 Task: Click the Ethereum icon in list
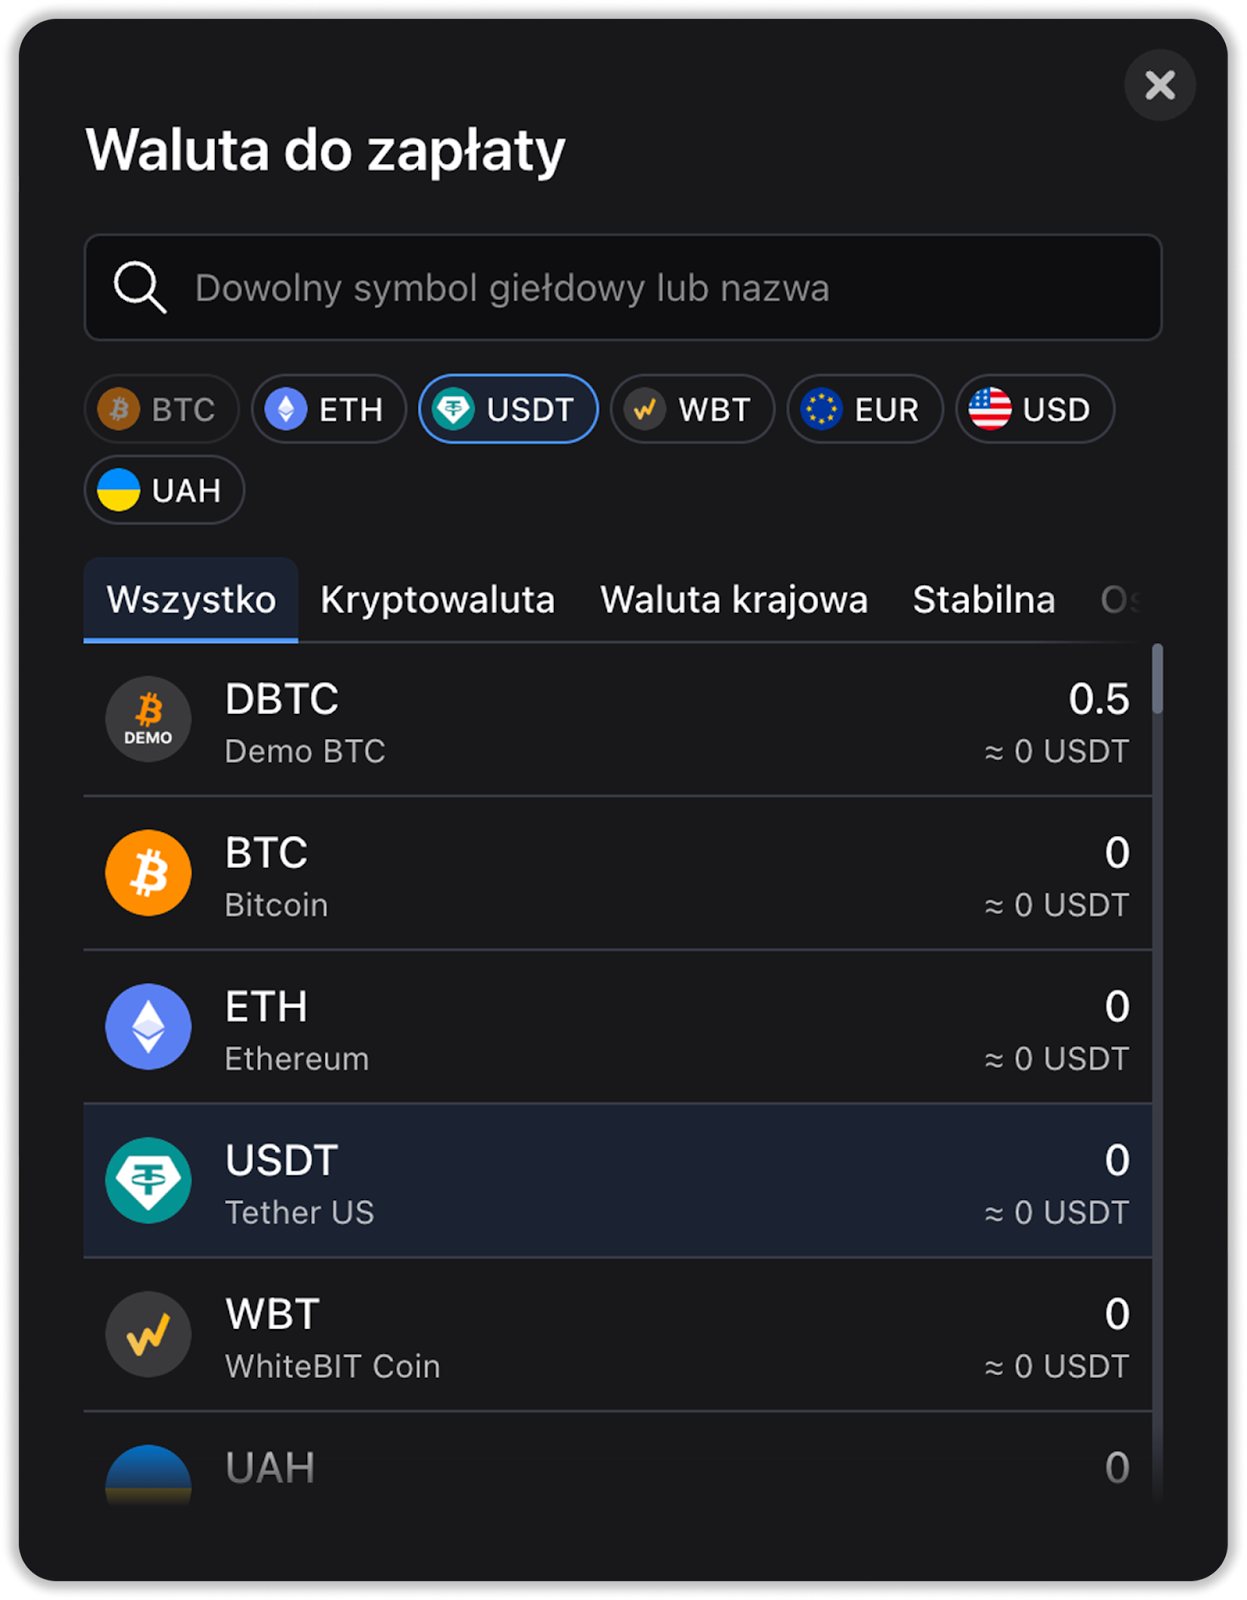[148, 1027]
